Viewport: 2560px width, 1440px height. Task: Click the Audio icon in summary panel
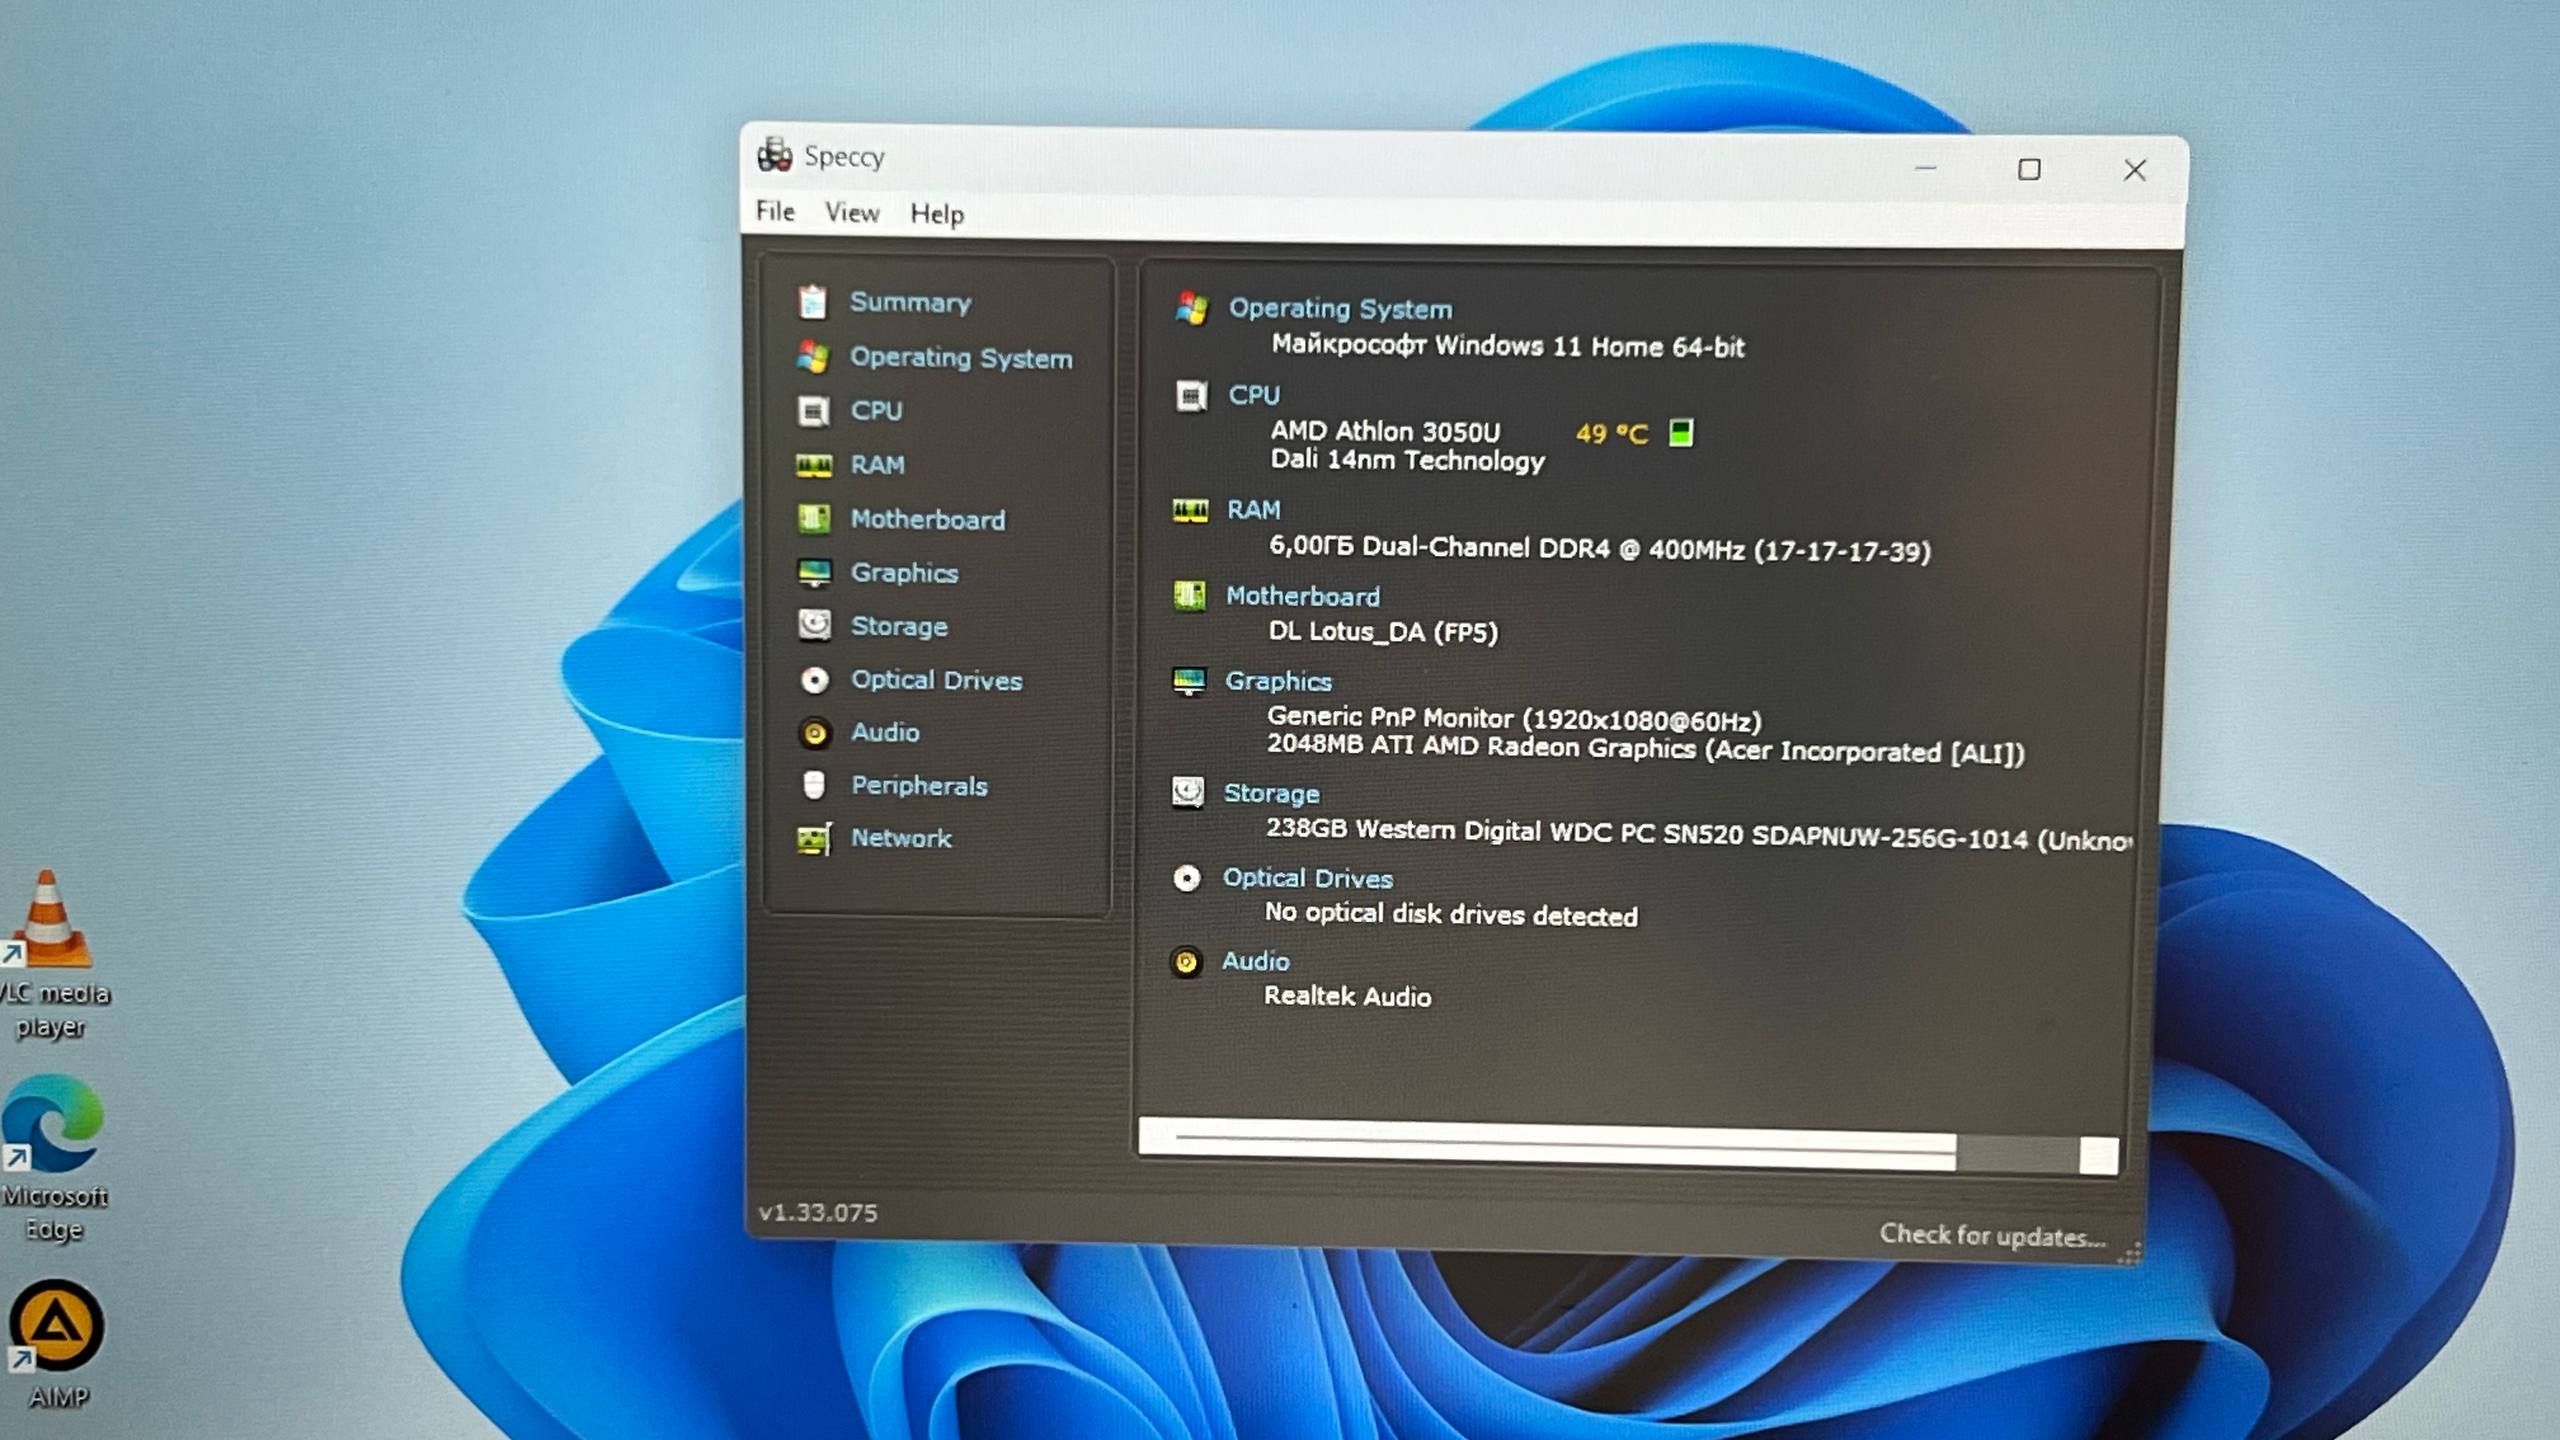coord(1186,962)
